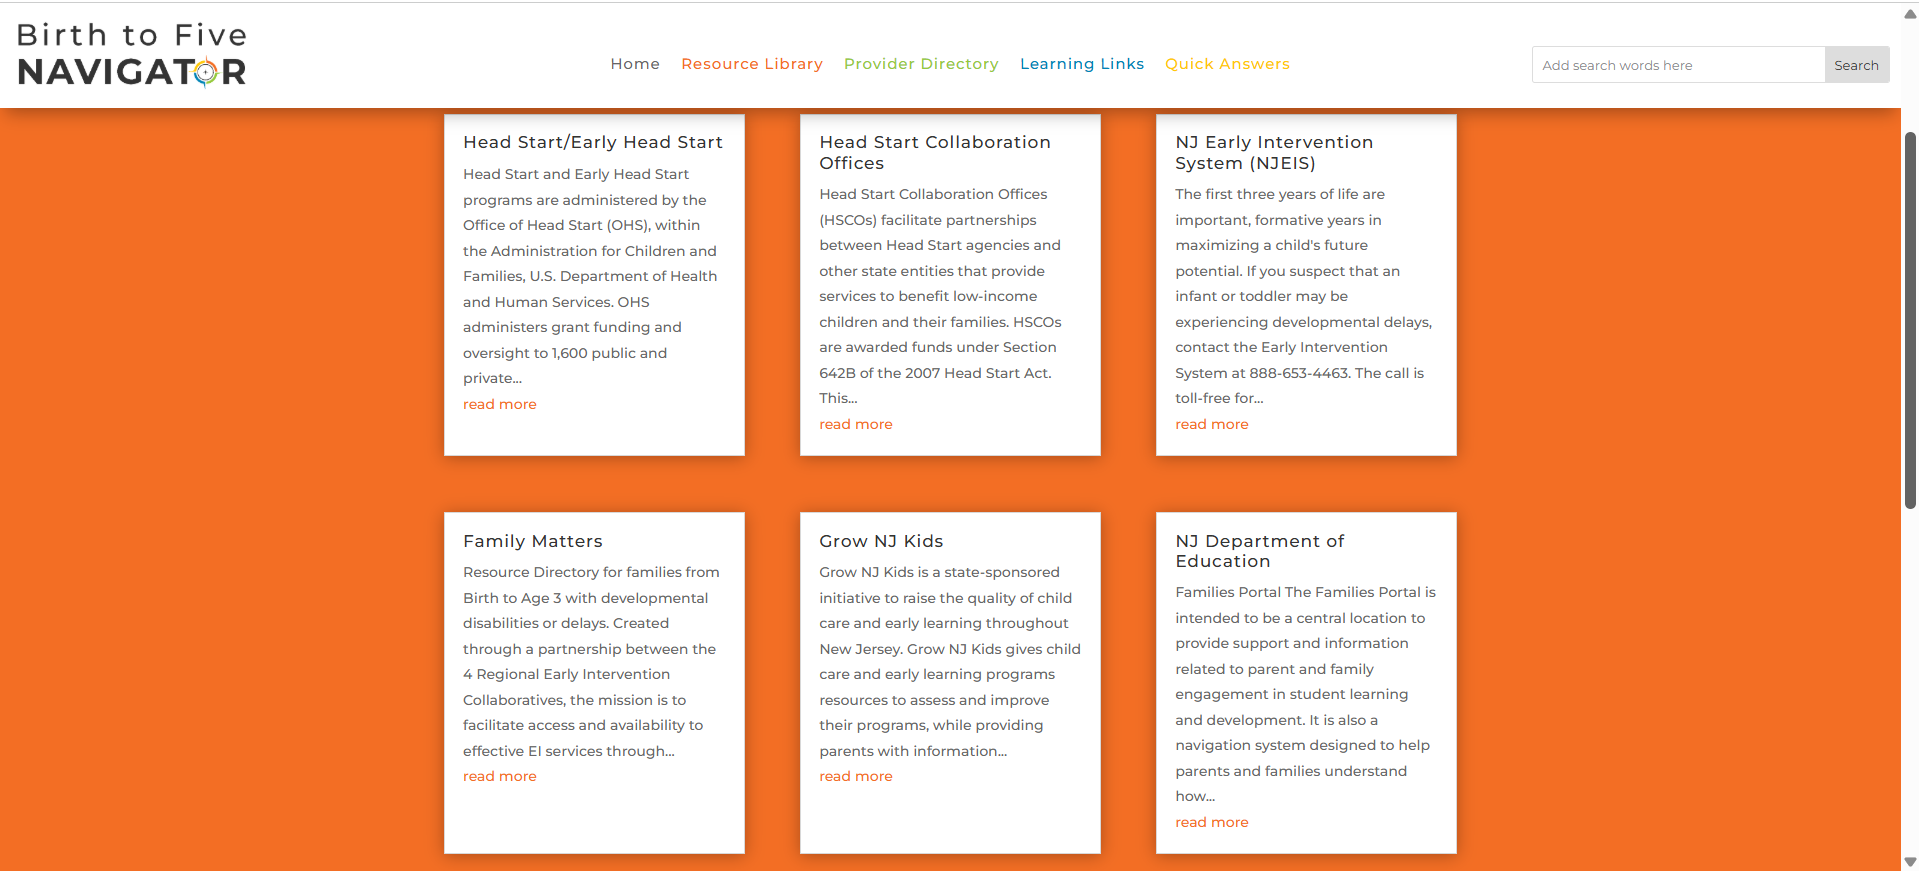This screenshot has width=1919, height=871.
Task: Click the Grow NJ Kids card title
Action: point(881,541)
